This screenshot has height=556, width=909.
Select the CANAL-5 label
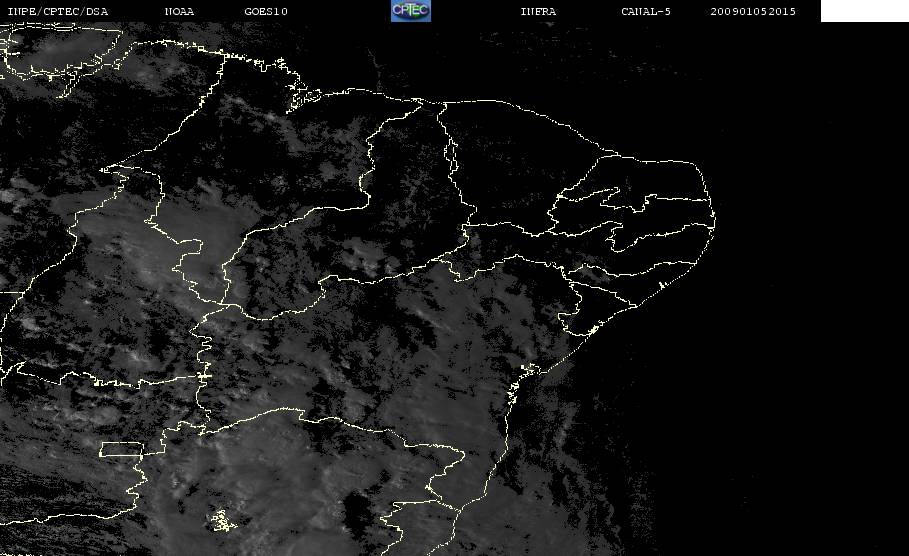click(646, 11)
